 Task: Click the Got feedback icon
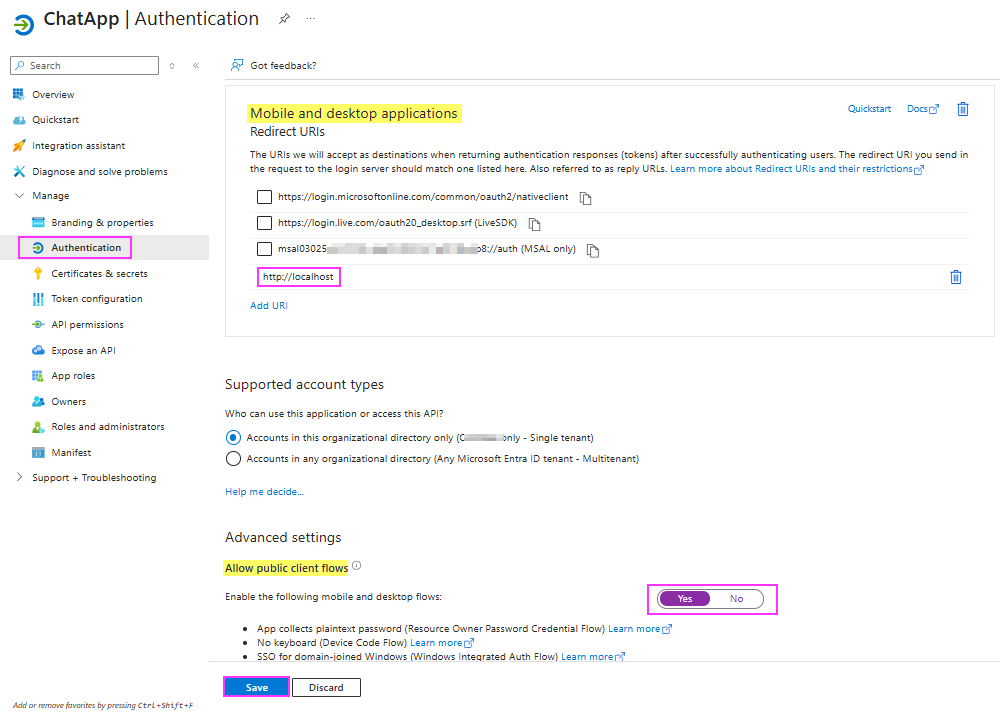pos(235,65)
